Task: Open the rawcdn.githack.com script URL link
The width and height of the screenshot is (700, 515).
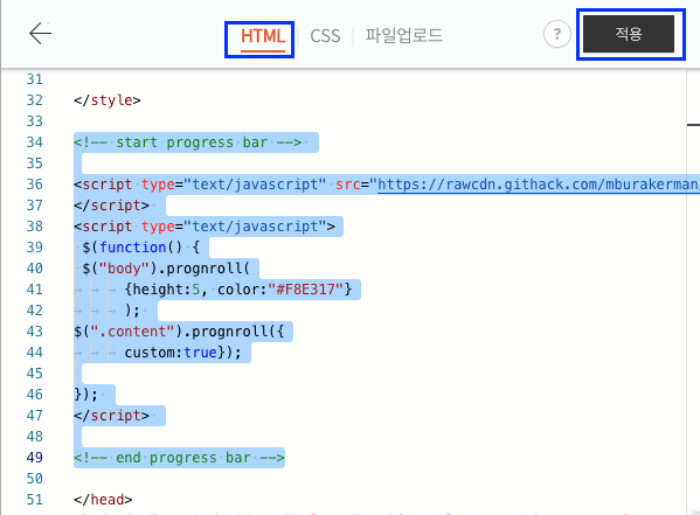Action: [x=538, y=184]
